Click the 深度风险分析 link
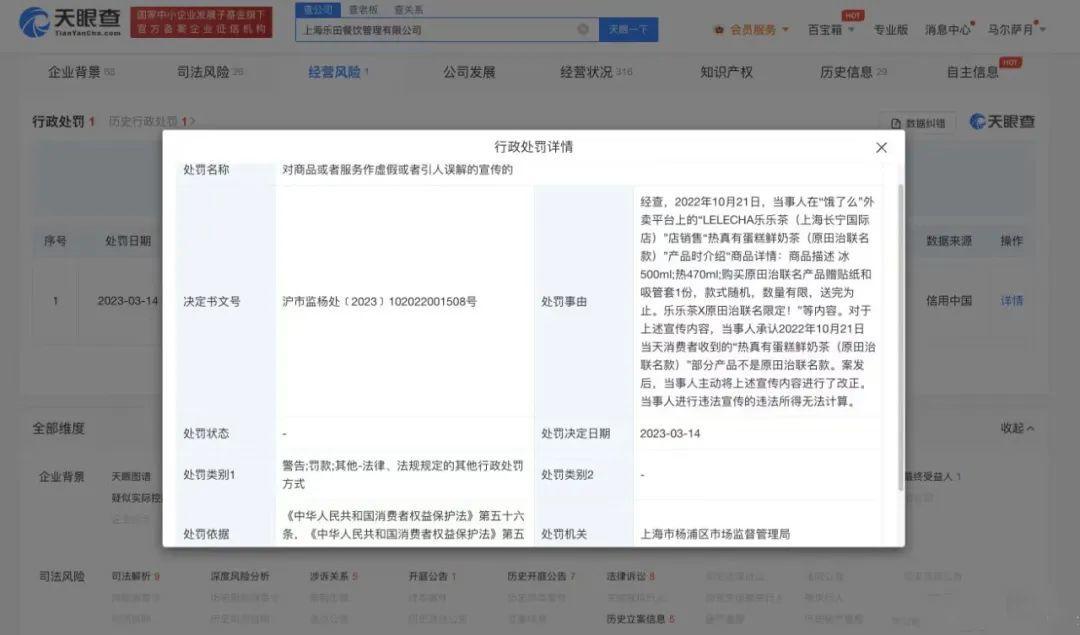 (x=240, y=576)
